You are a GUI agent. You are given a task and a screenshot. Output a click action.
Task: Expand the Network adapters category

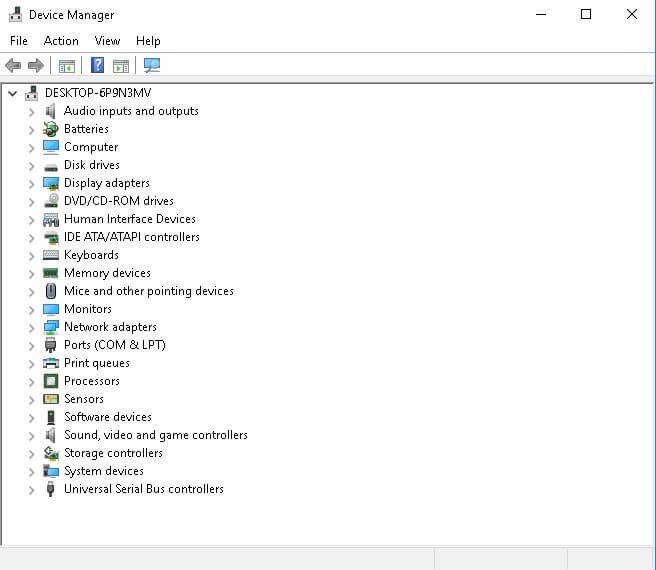pos(31,328)
